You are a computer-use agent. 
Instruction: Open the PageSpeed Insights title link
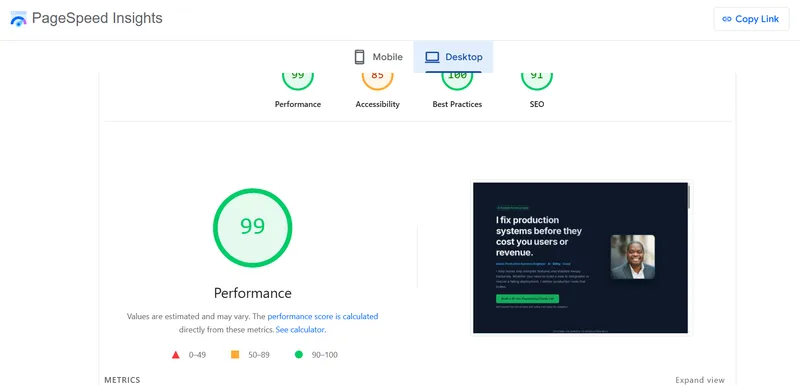point(97,18)
